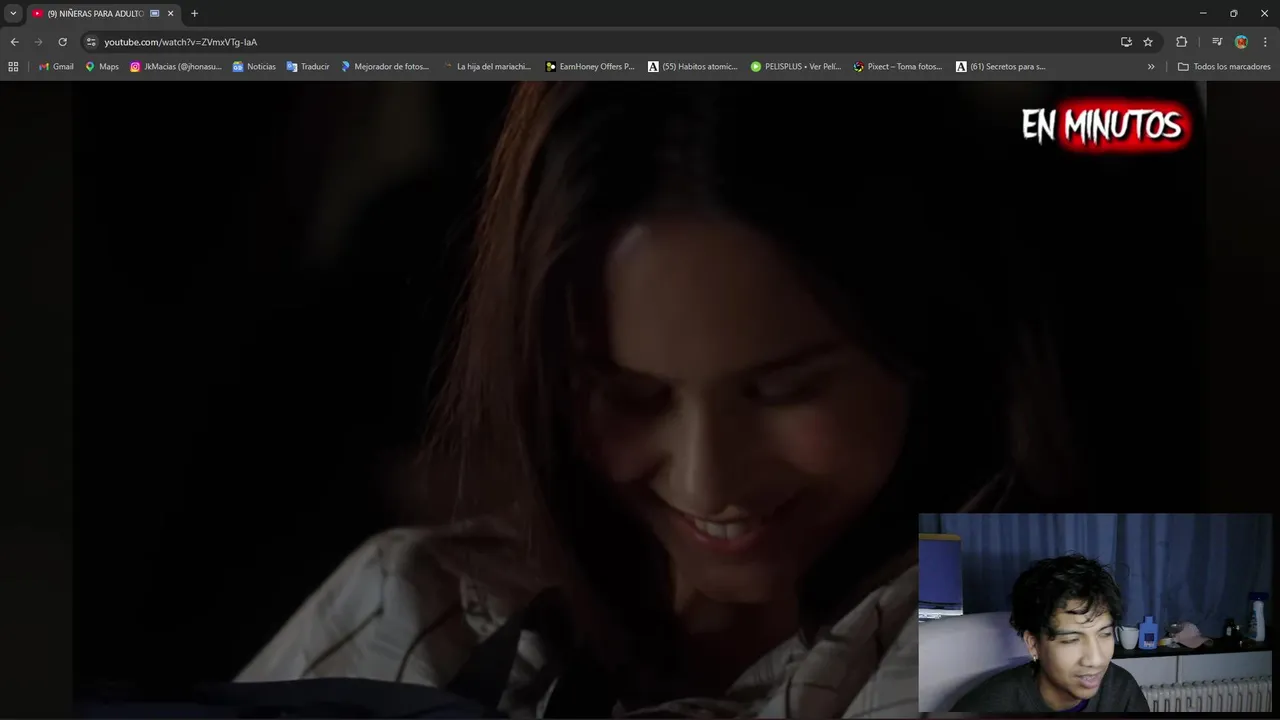The width and height of the screenshot is (1280, 720).
Task: Open the Traducir bookmark
Action: tap(308, 67)
